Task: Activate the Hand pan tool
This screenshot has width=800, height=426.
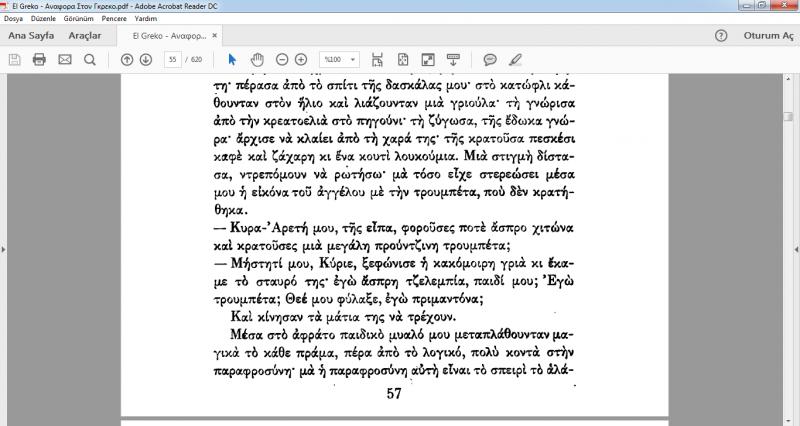Action: (257, 60)
